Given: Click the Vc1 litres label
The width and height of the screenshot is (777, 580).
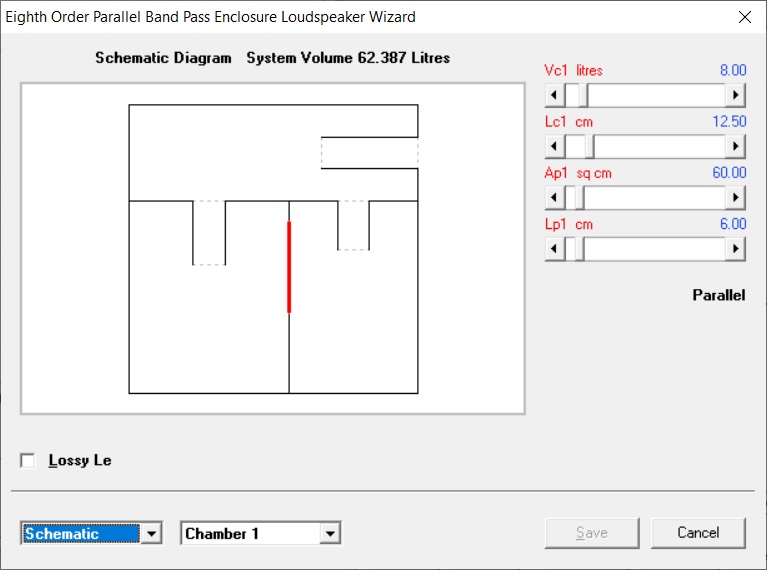Looking at the screenshot, I should 573,70.
